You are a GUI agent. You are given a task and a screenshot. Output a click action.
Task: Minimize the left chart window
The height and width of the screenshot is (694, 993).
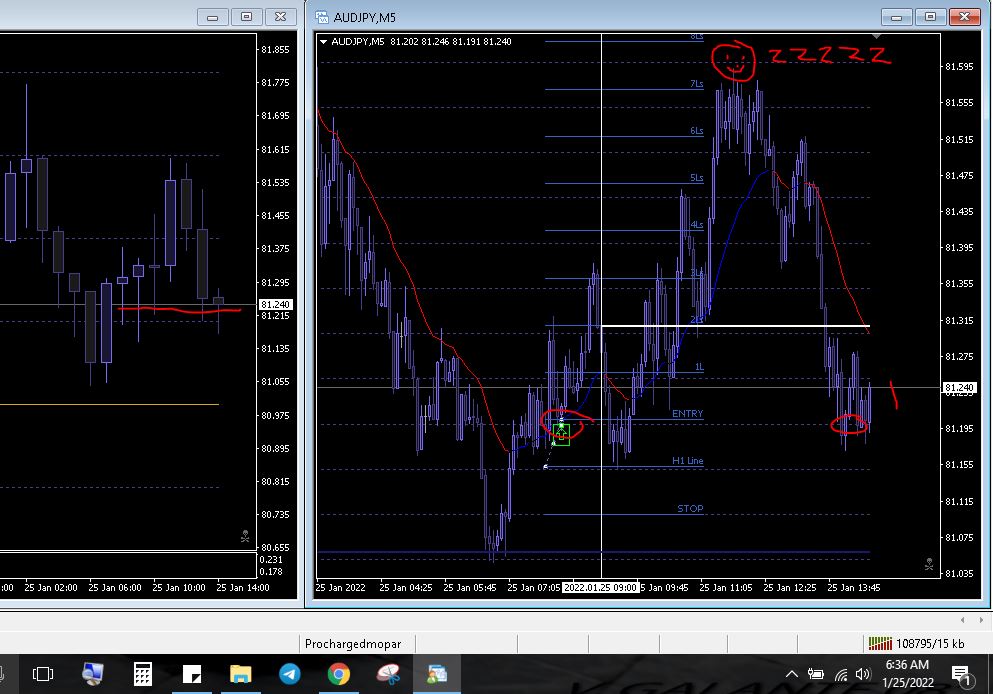point(213,16)
